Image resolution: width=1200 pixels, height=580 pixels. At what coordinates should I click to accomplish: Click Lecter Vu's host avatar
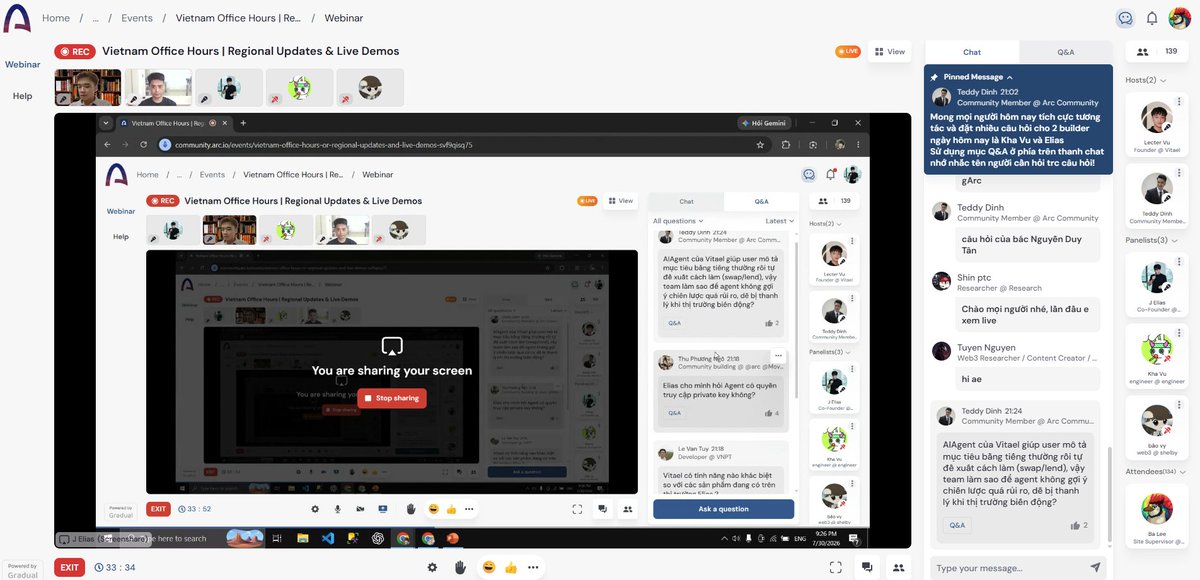[x=1156, y=118]
